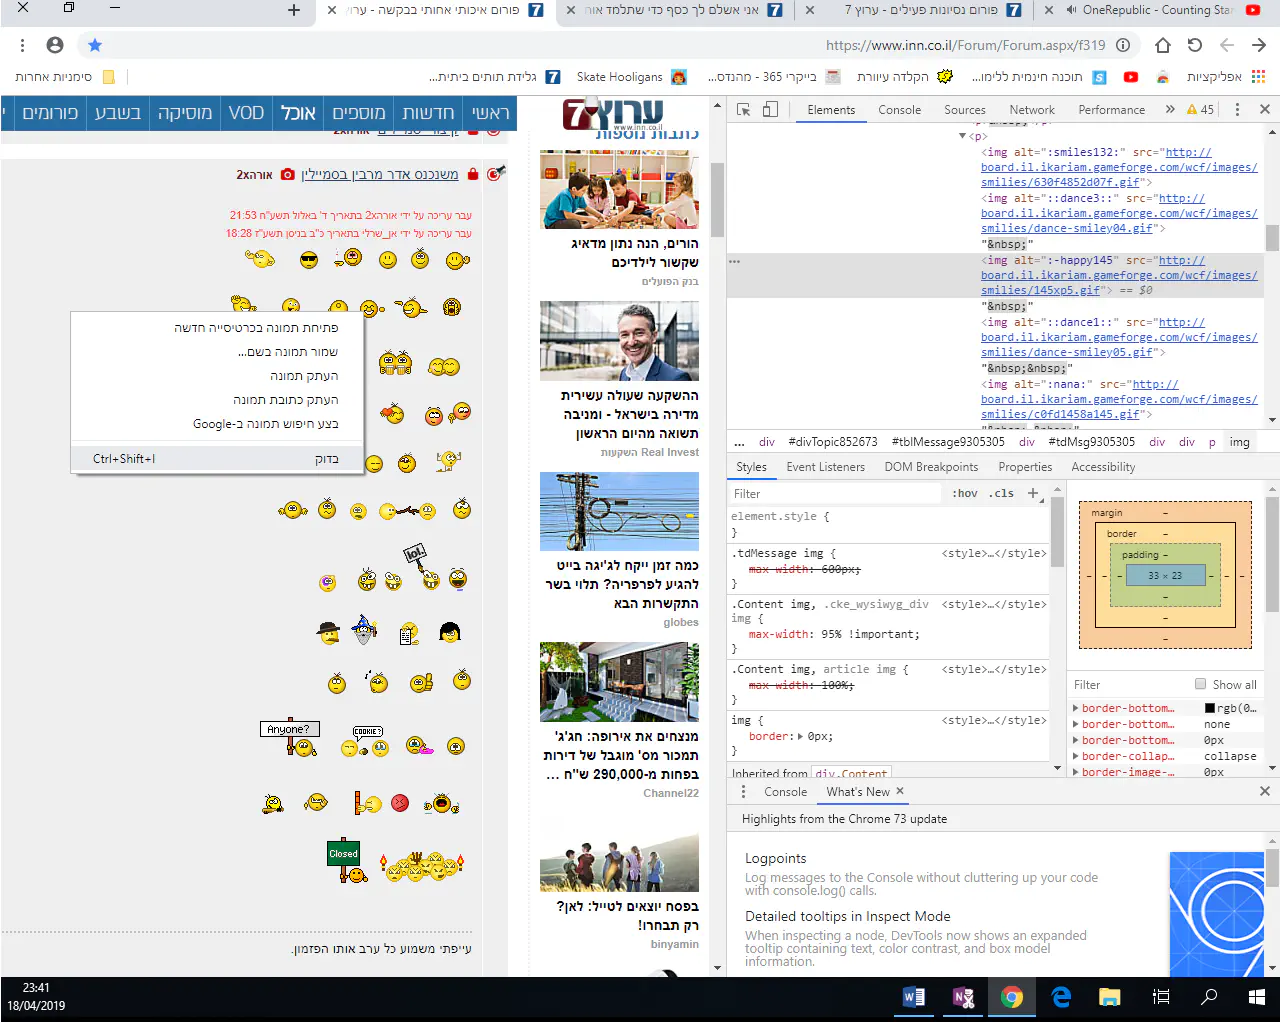Toggle the .cls element classes panel

click(x=1001, y=493)
